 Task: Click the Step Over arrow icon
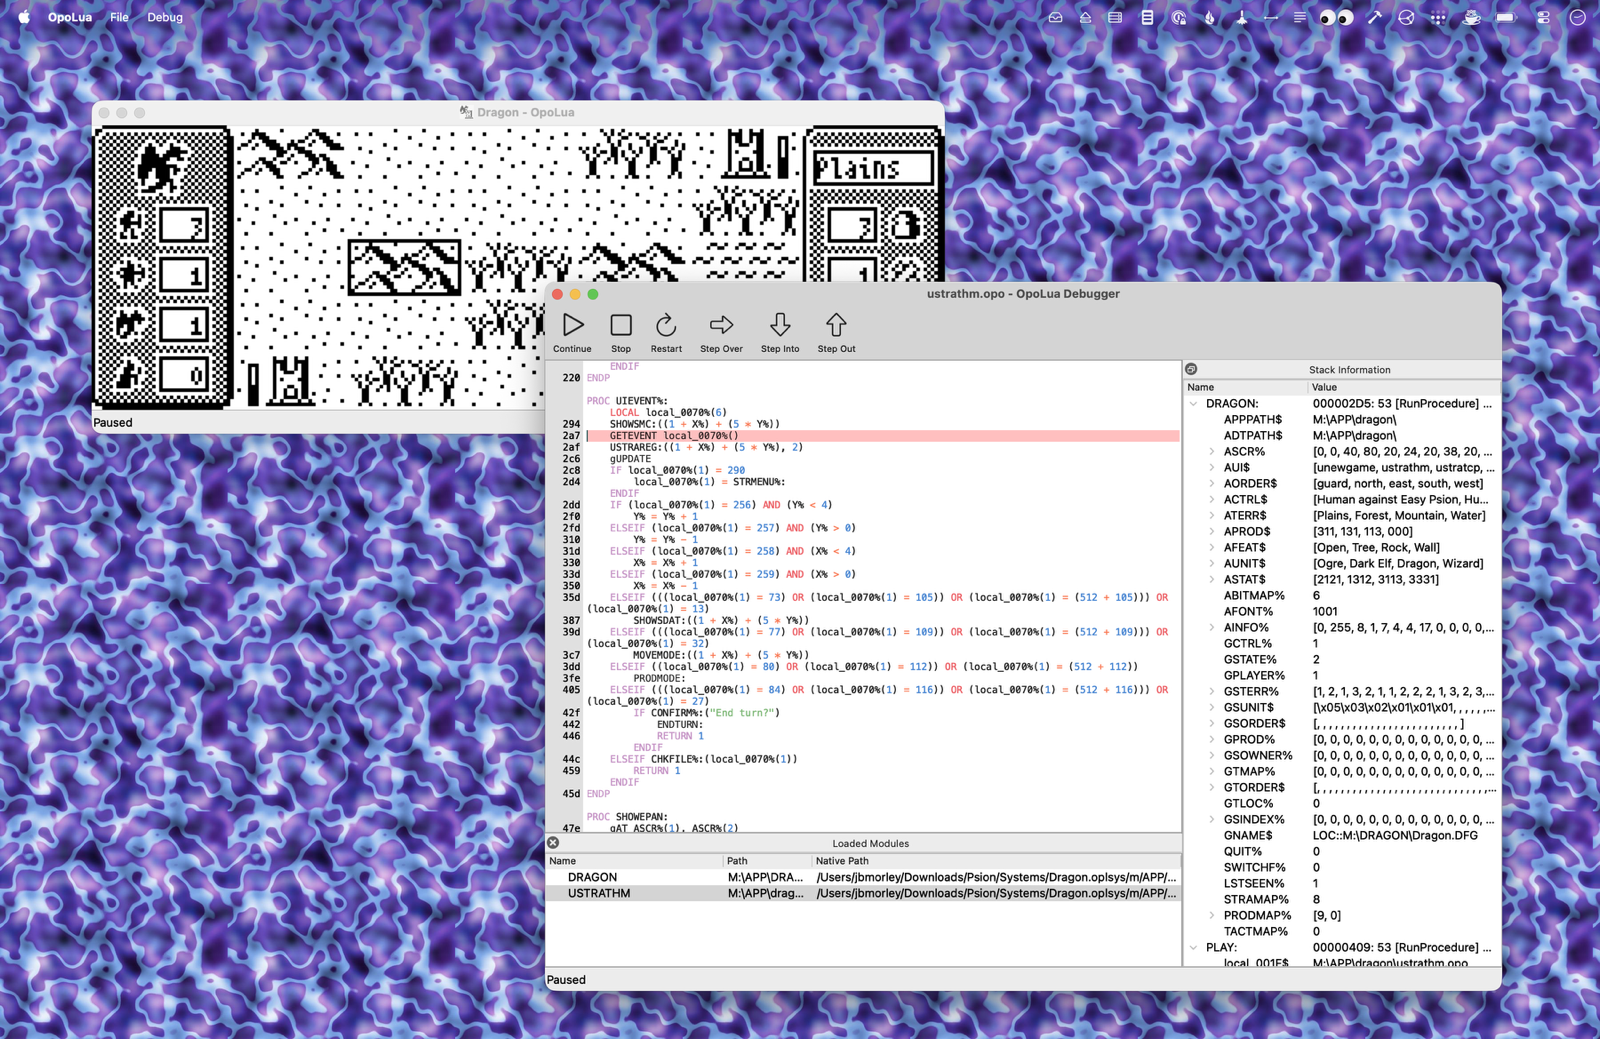tap(721, 326)
